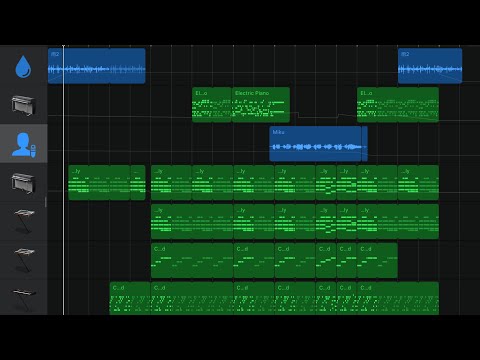Viewport: 480px width, 360px height.
Task: Select the 雨2 audio region at the timeline start
Action: point(97,66)
